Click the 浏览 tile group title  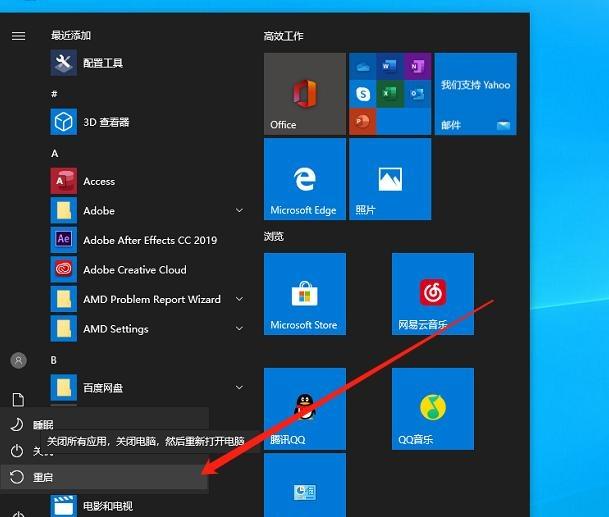coord(274,236)
